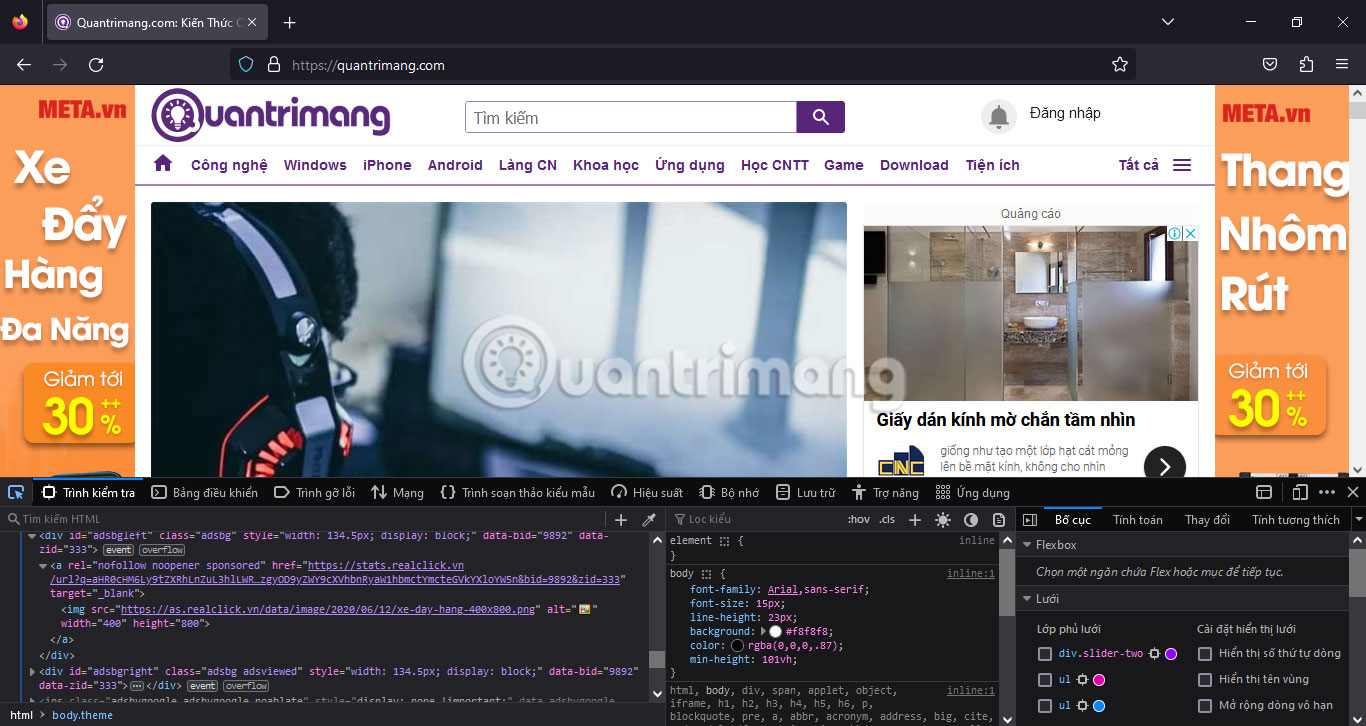Screen dimensions: 1366x726
Task: Click the notification bell icon
Action: pos(998,117)
